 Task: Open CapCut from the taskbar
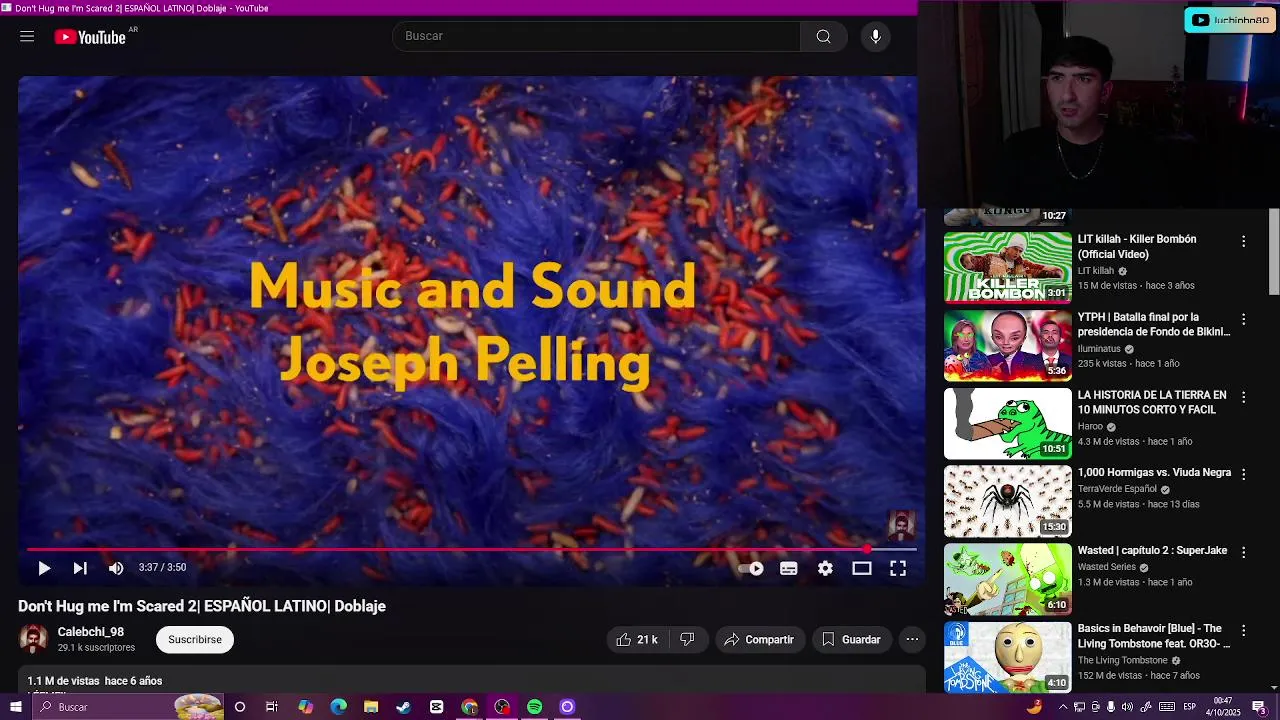coord(436,707)
